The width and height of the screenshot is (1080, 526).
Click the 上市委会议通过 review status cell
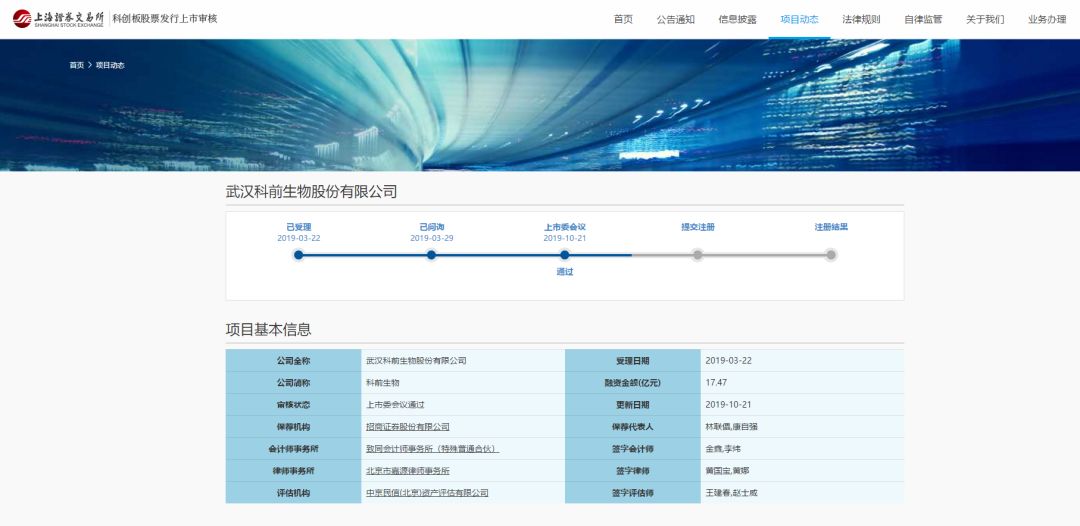point(463,405)
